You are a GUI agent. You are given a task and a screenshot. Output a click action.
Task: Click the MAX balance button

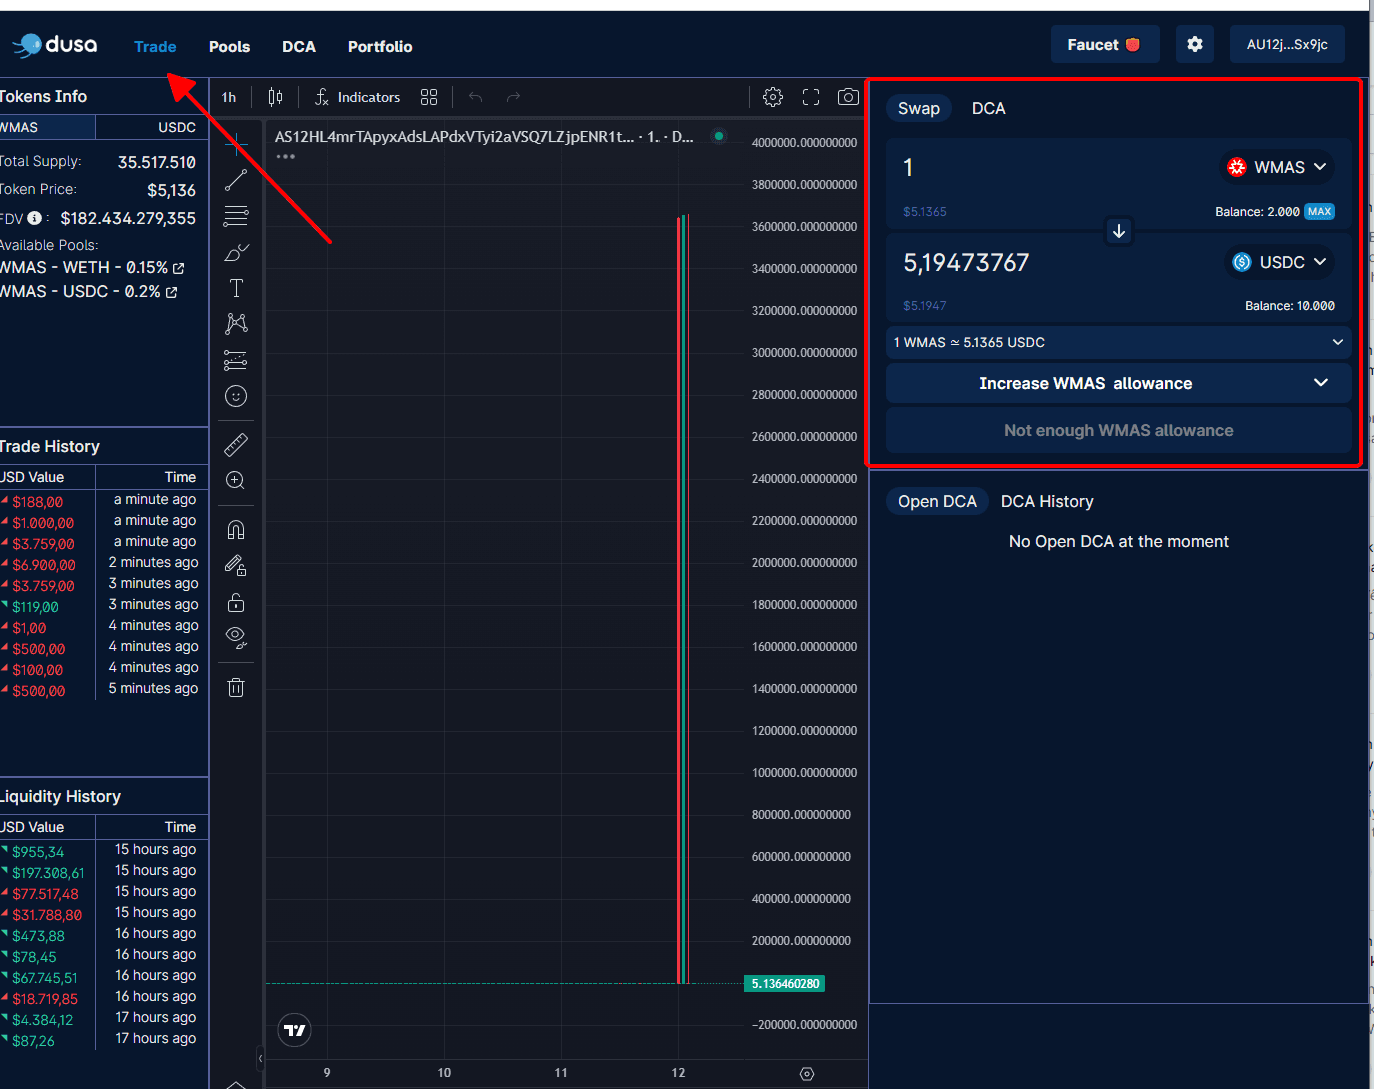click(1319, 212)
